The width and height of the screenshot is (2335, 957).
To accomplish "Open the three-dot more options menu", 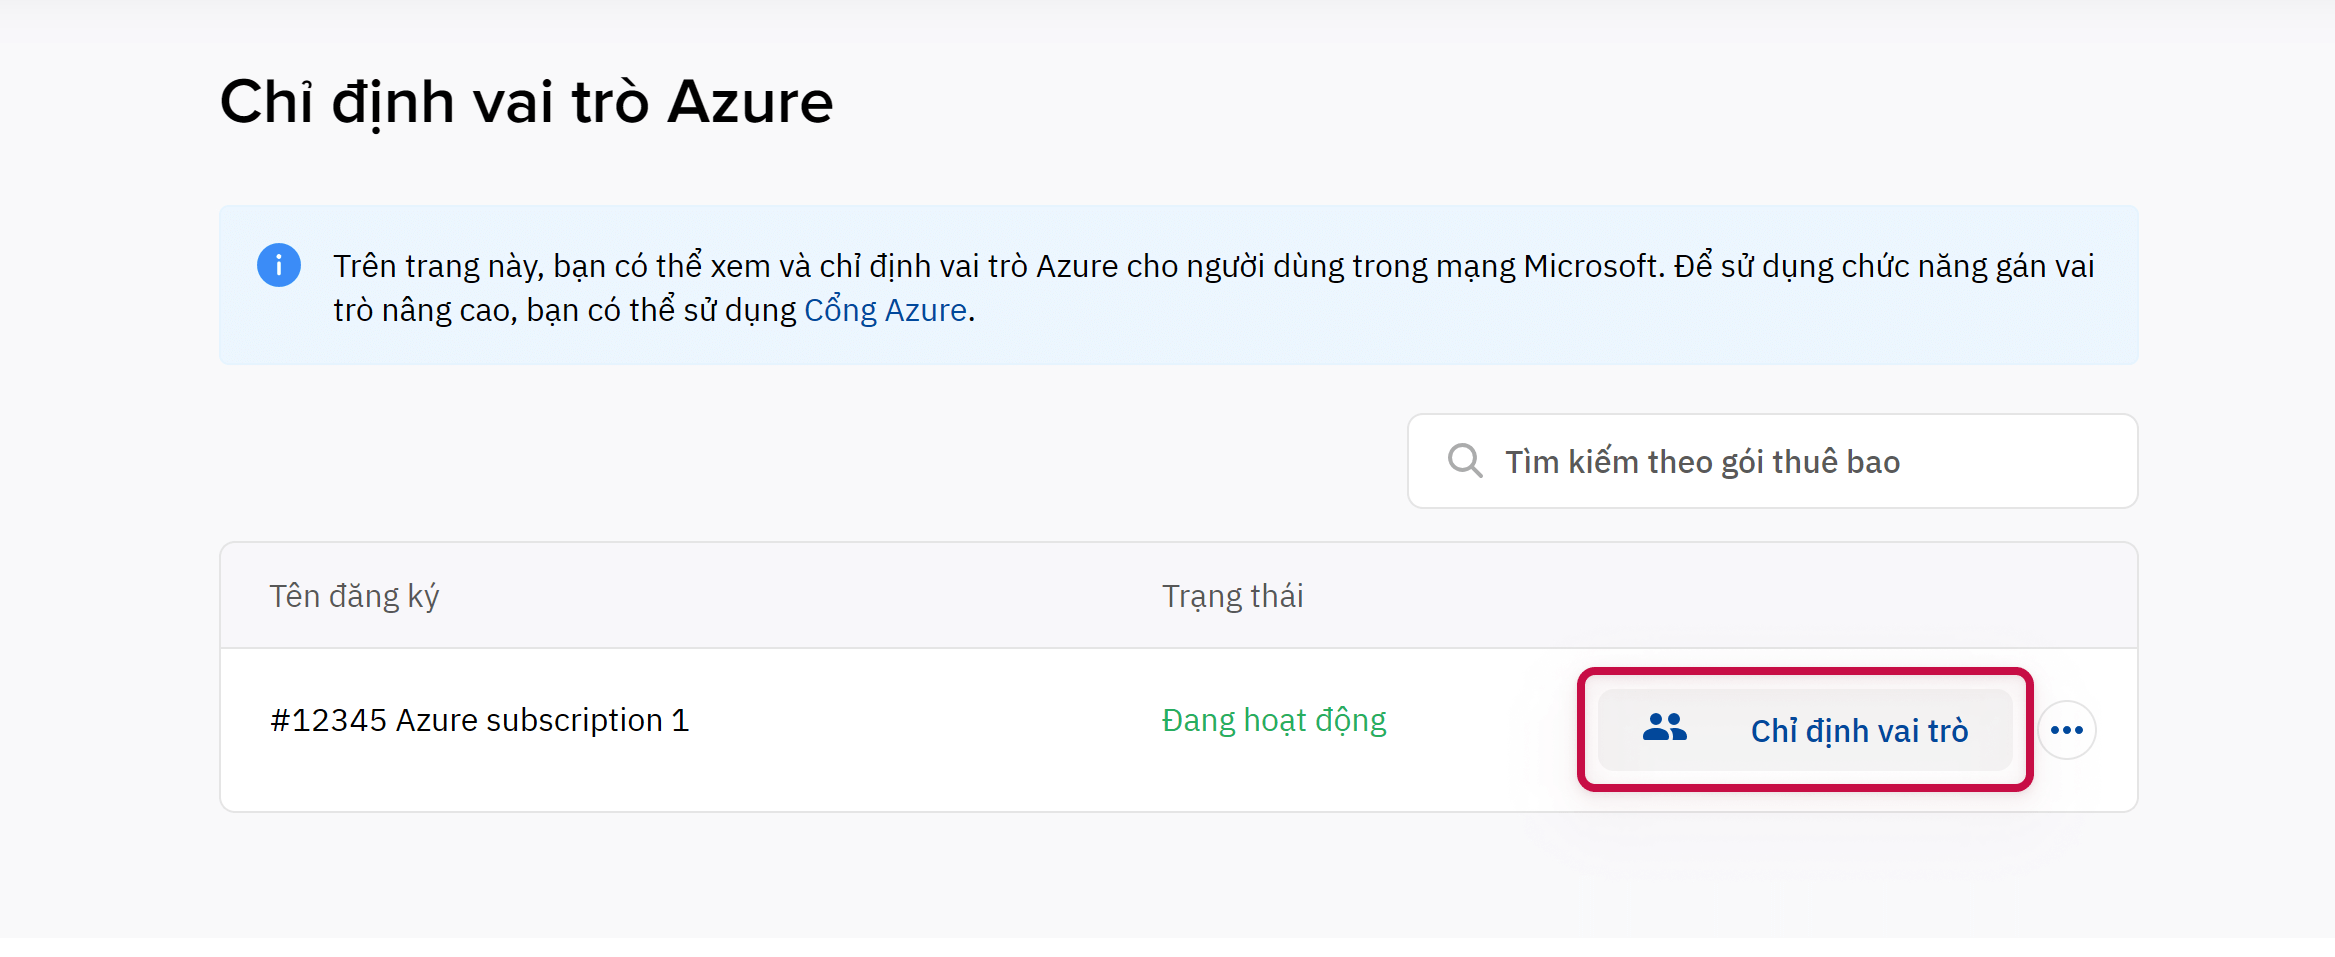I will coord(2066,730).
